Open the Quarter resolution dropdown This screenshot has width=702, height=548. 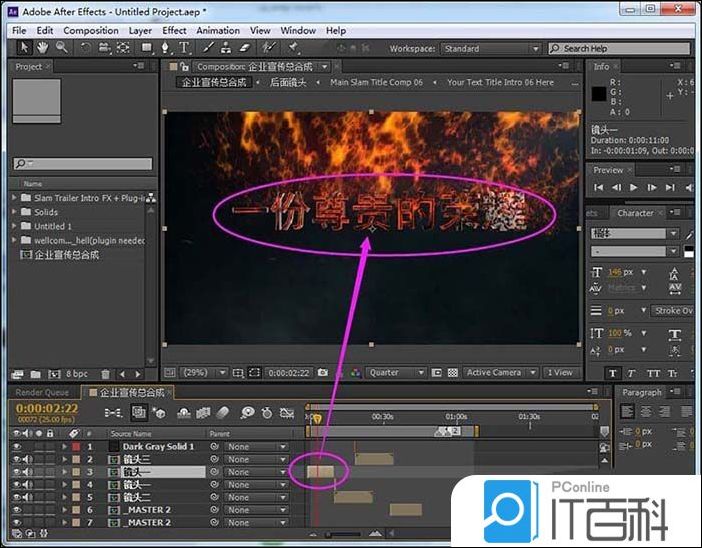397,373
